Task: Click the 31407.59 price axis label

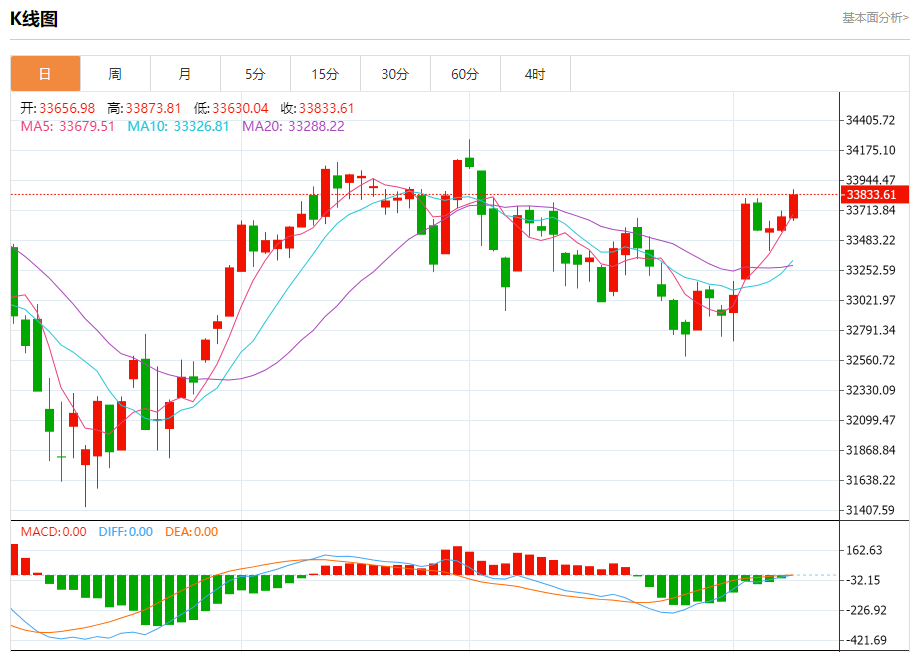Action: (x=871, y=511)
